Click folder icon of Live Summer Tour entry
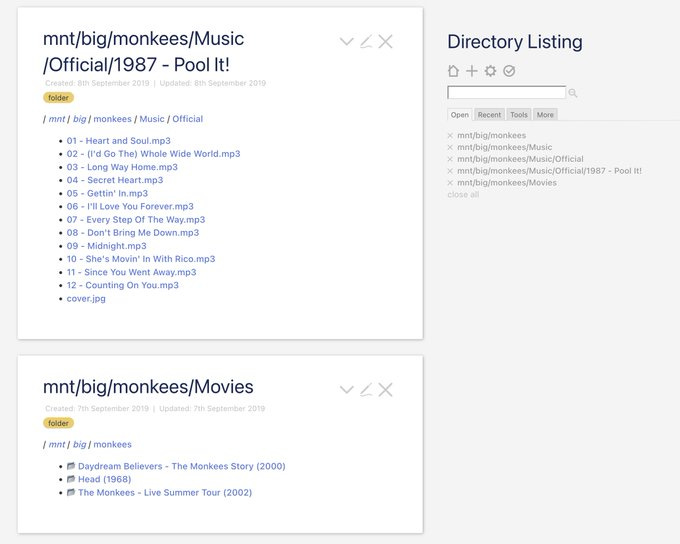Viewport: 680px width, 544px height. (71, 492)
